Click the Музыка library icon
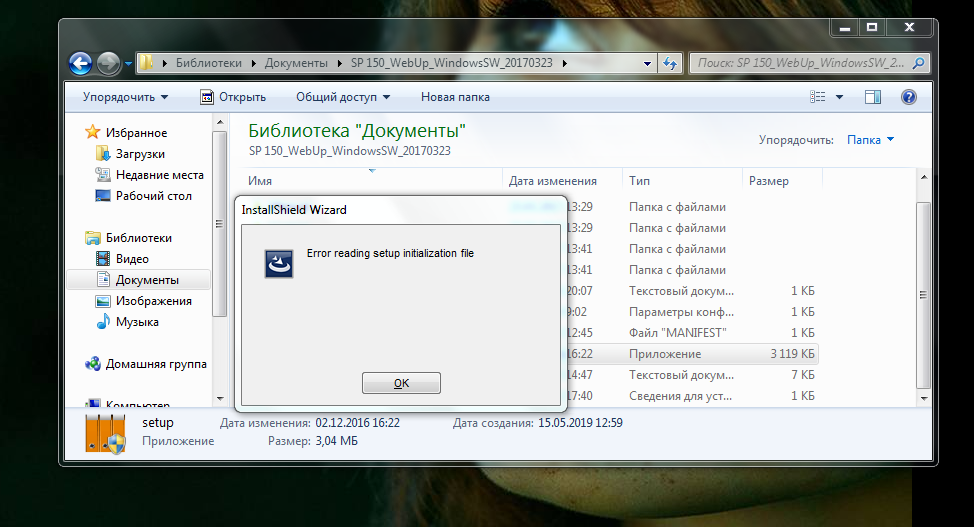This screenshot has height=527, width=974. point(104,322)
